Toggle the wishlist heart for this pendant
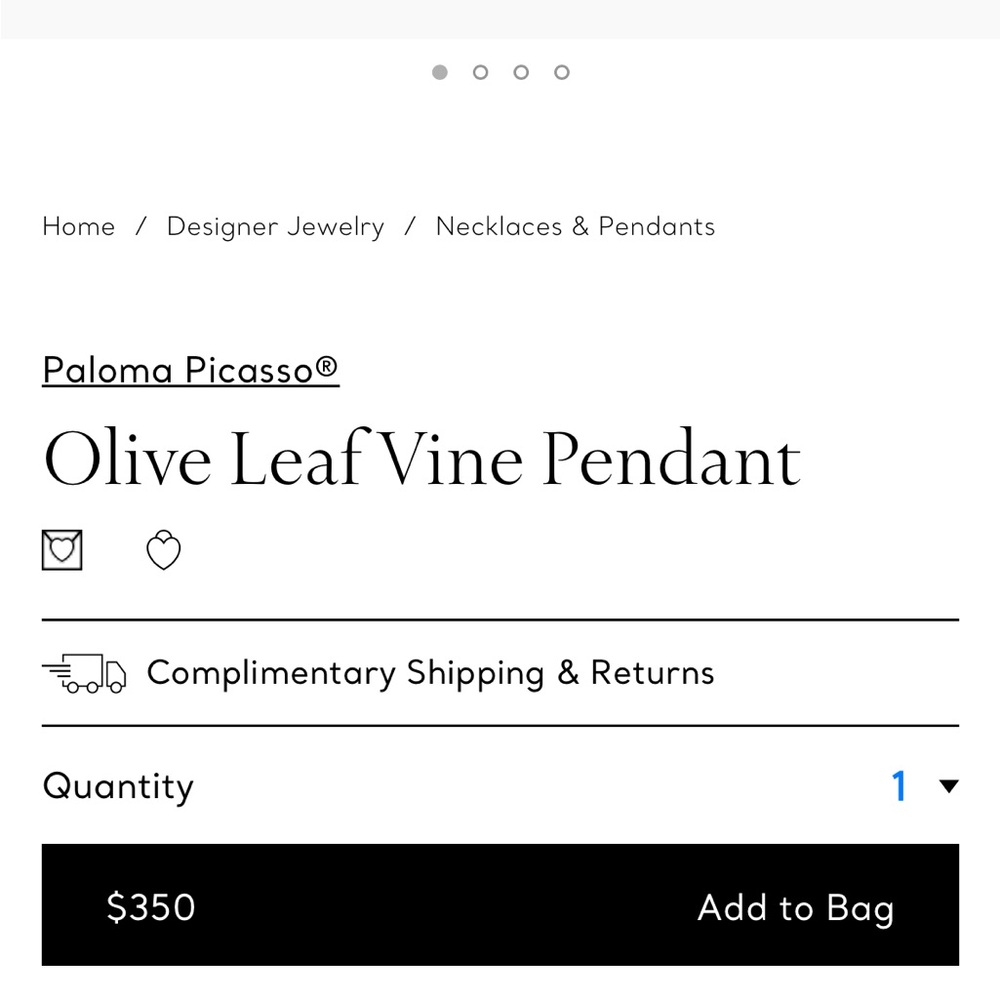The height and width of the screenshot is (1000, 1000). [x=163, y=550]
